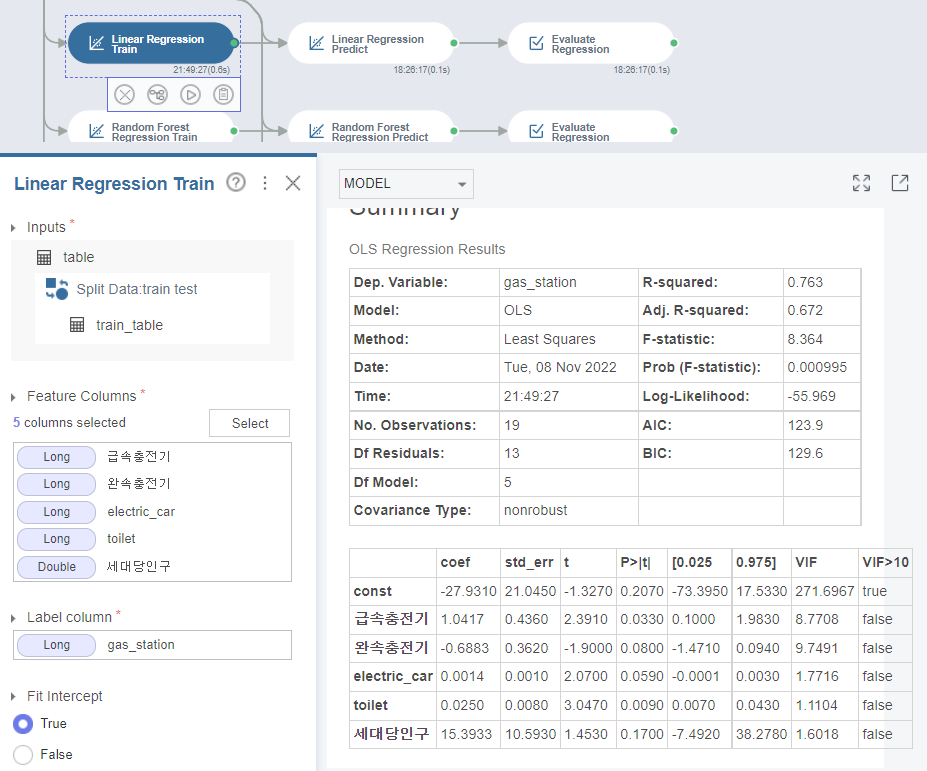Select the Random Forest Regression Predict node
The image size is (927, 771).
[371, 129]
